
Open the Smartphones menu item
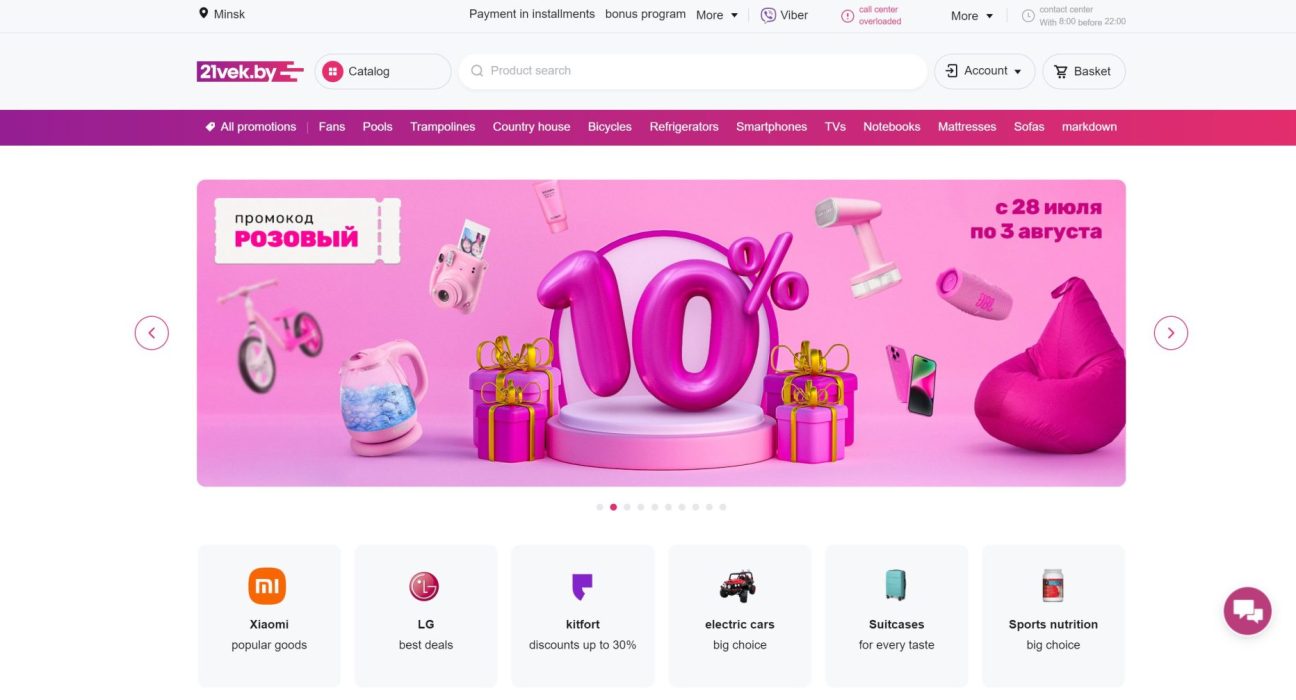[771, 127]
